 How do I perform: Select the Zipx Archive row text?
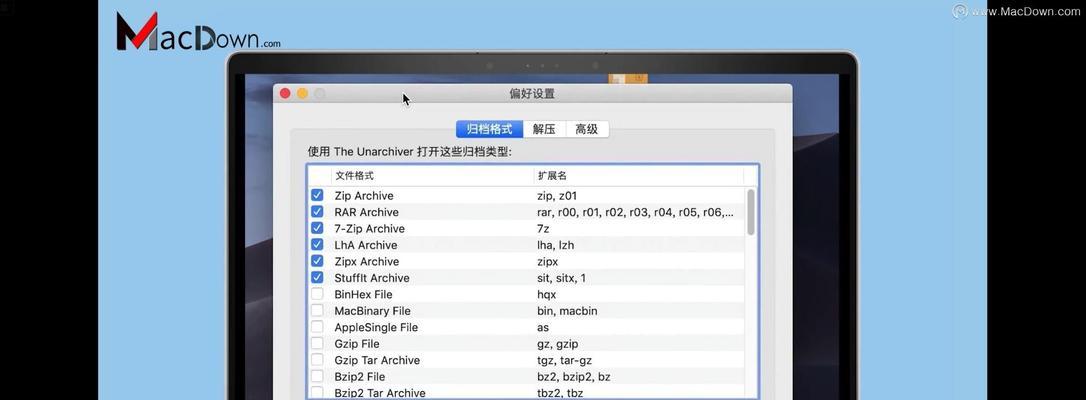pos(367,262)
